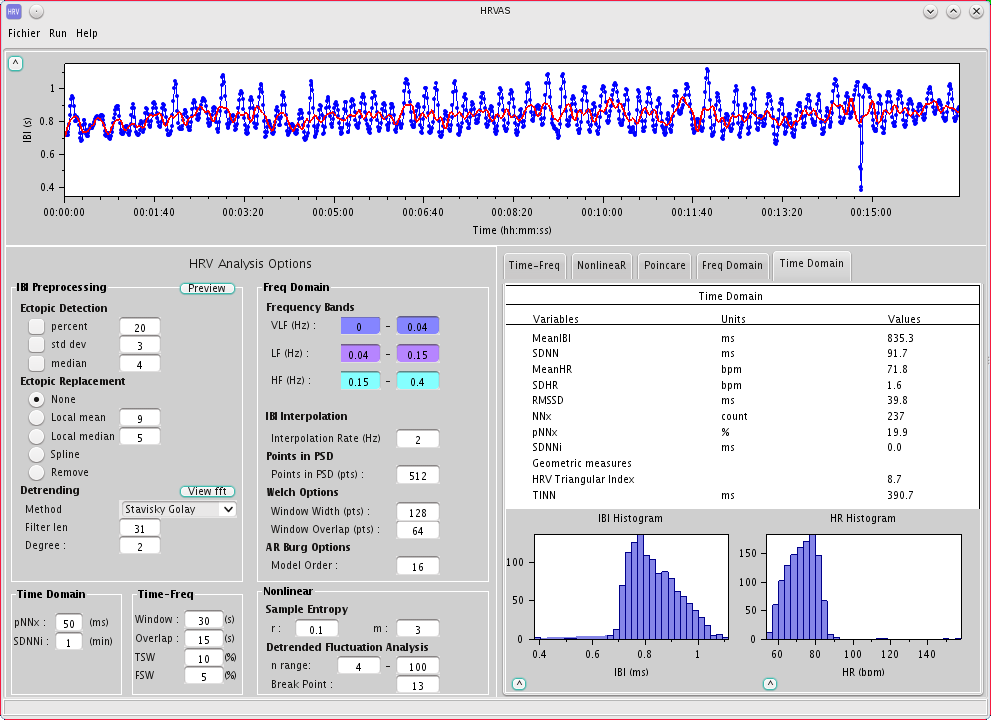Open the detrending Method dropdown
991x720 pixels.
(x=177, y=509)
